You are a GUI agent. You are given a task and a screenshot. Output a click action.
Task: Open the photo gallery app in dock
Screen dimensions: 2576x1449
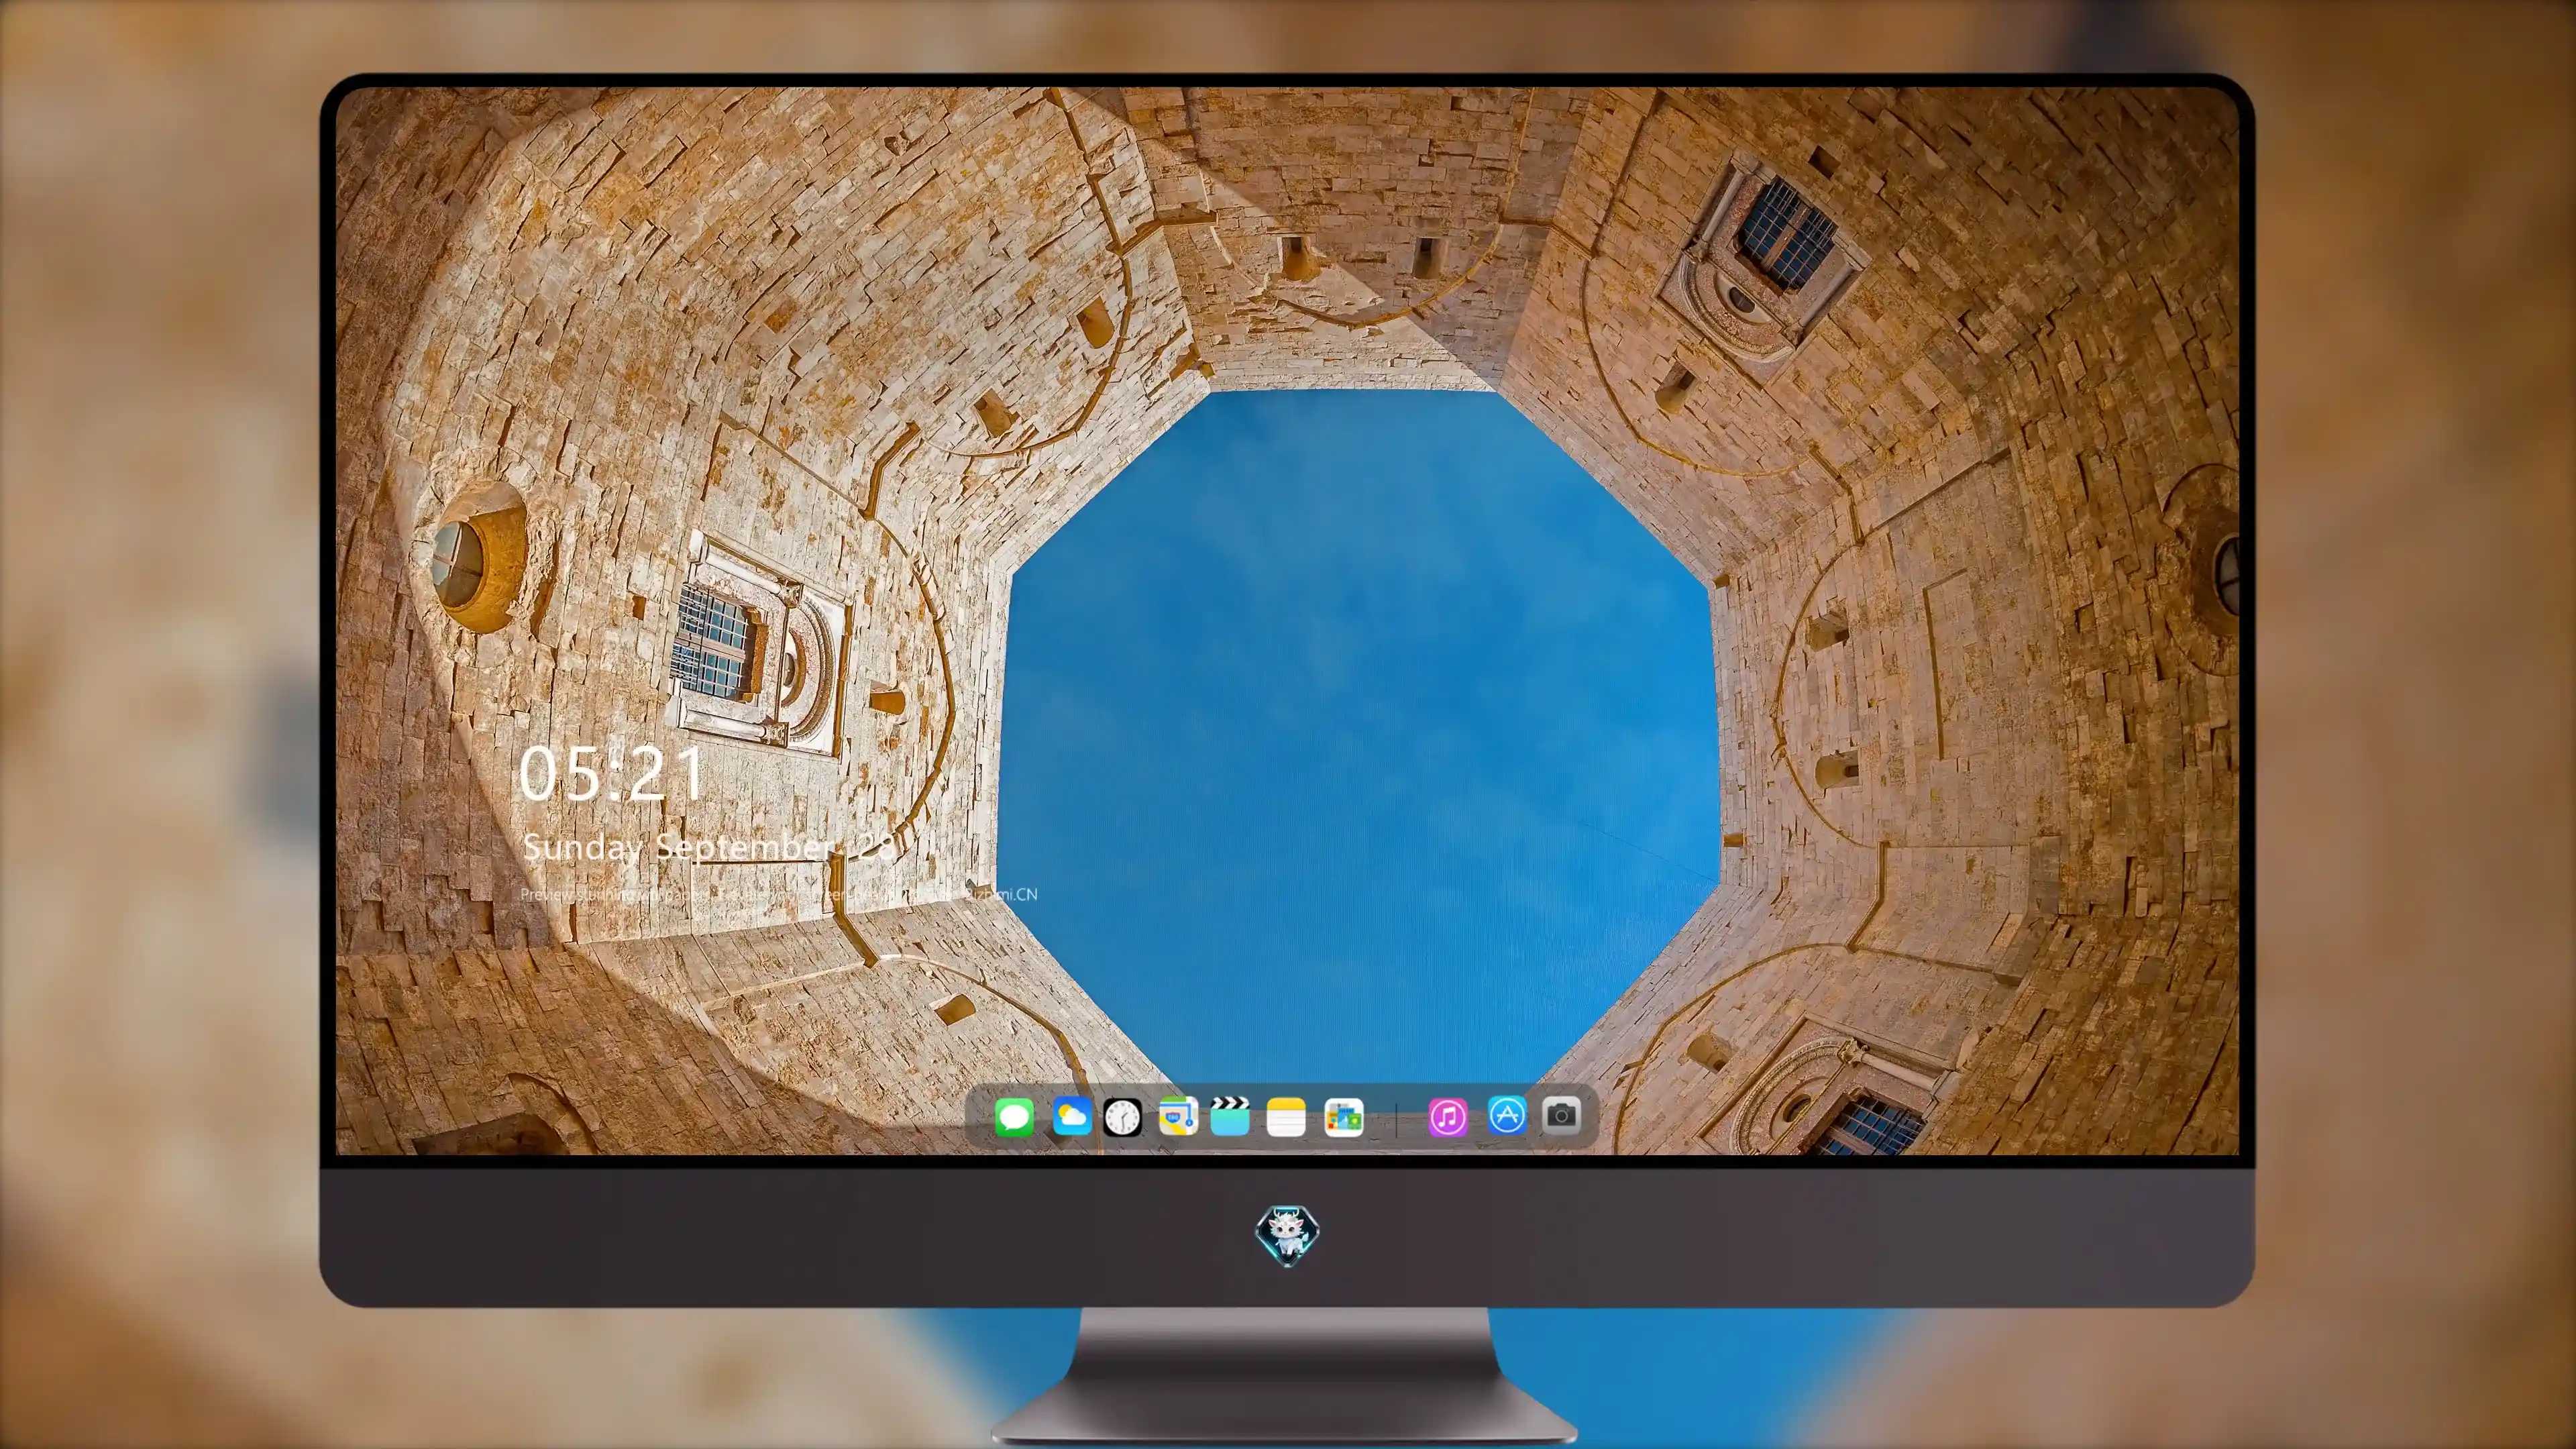[1343, 1117]
